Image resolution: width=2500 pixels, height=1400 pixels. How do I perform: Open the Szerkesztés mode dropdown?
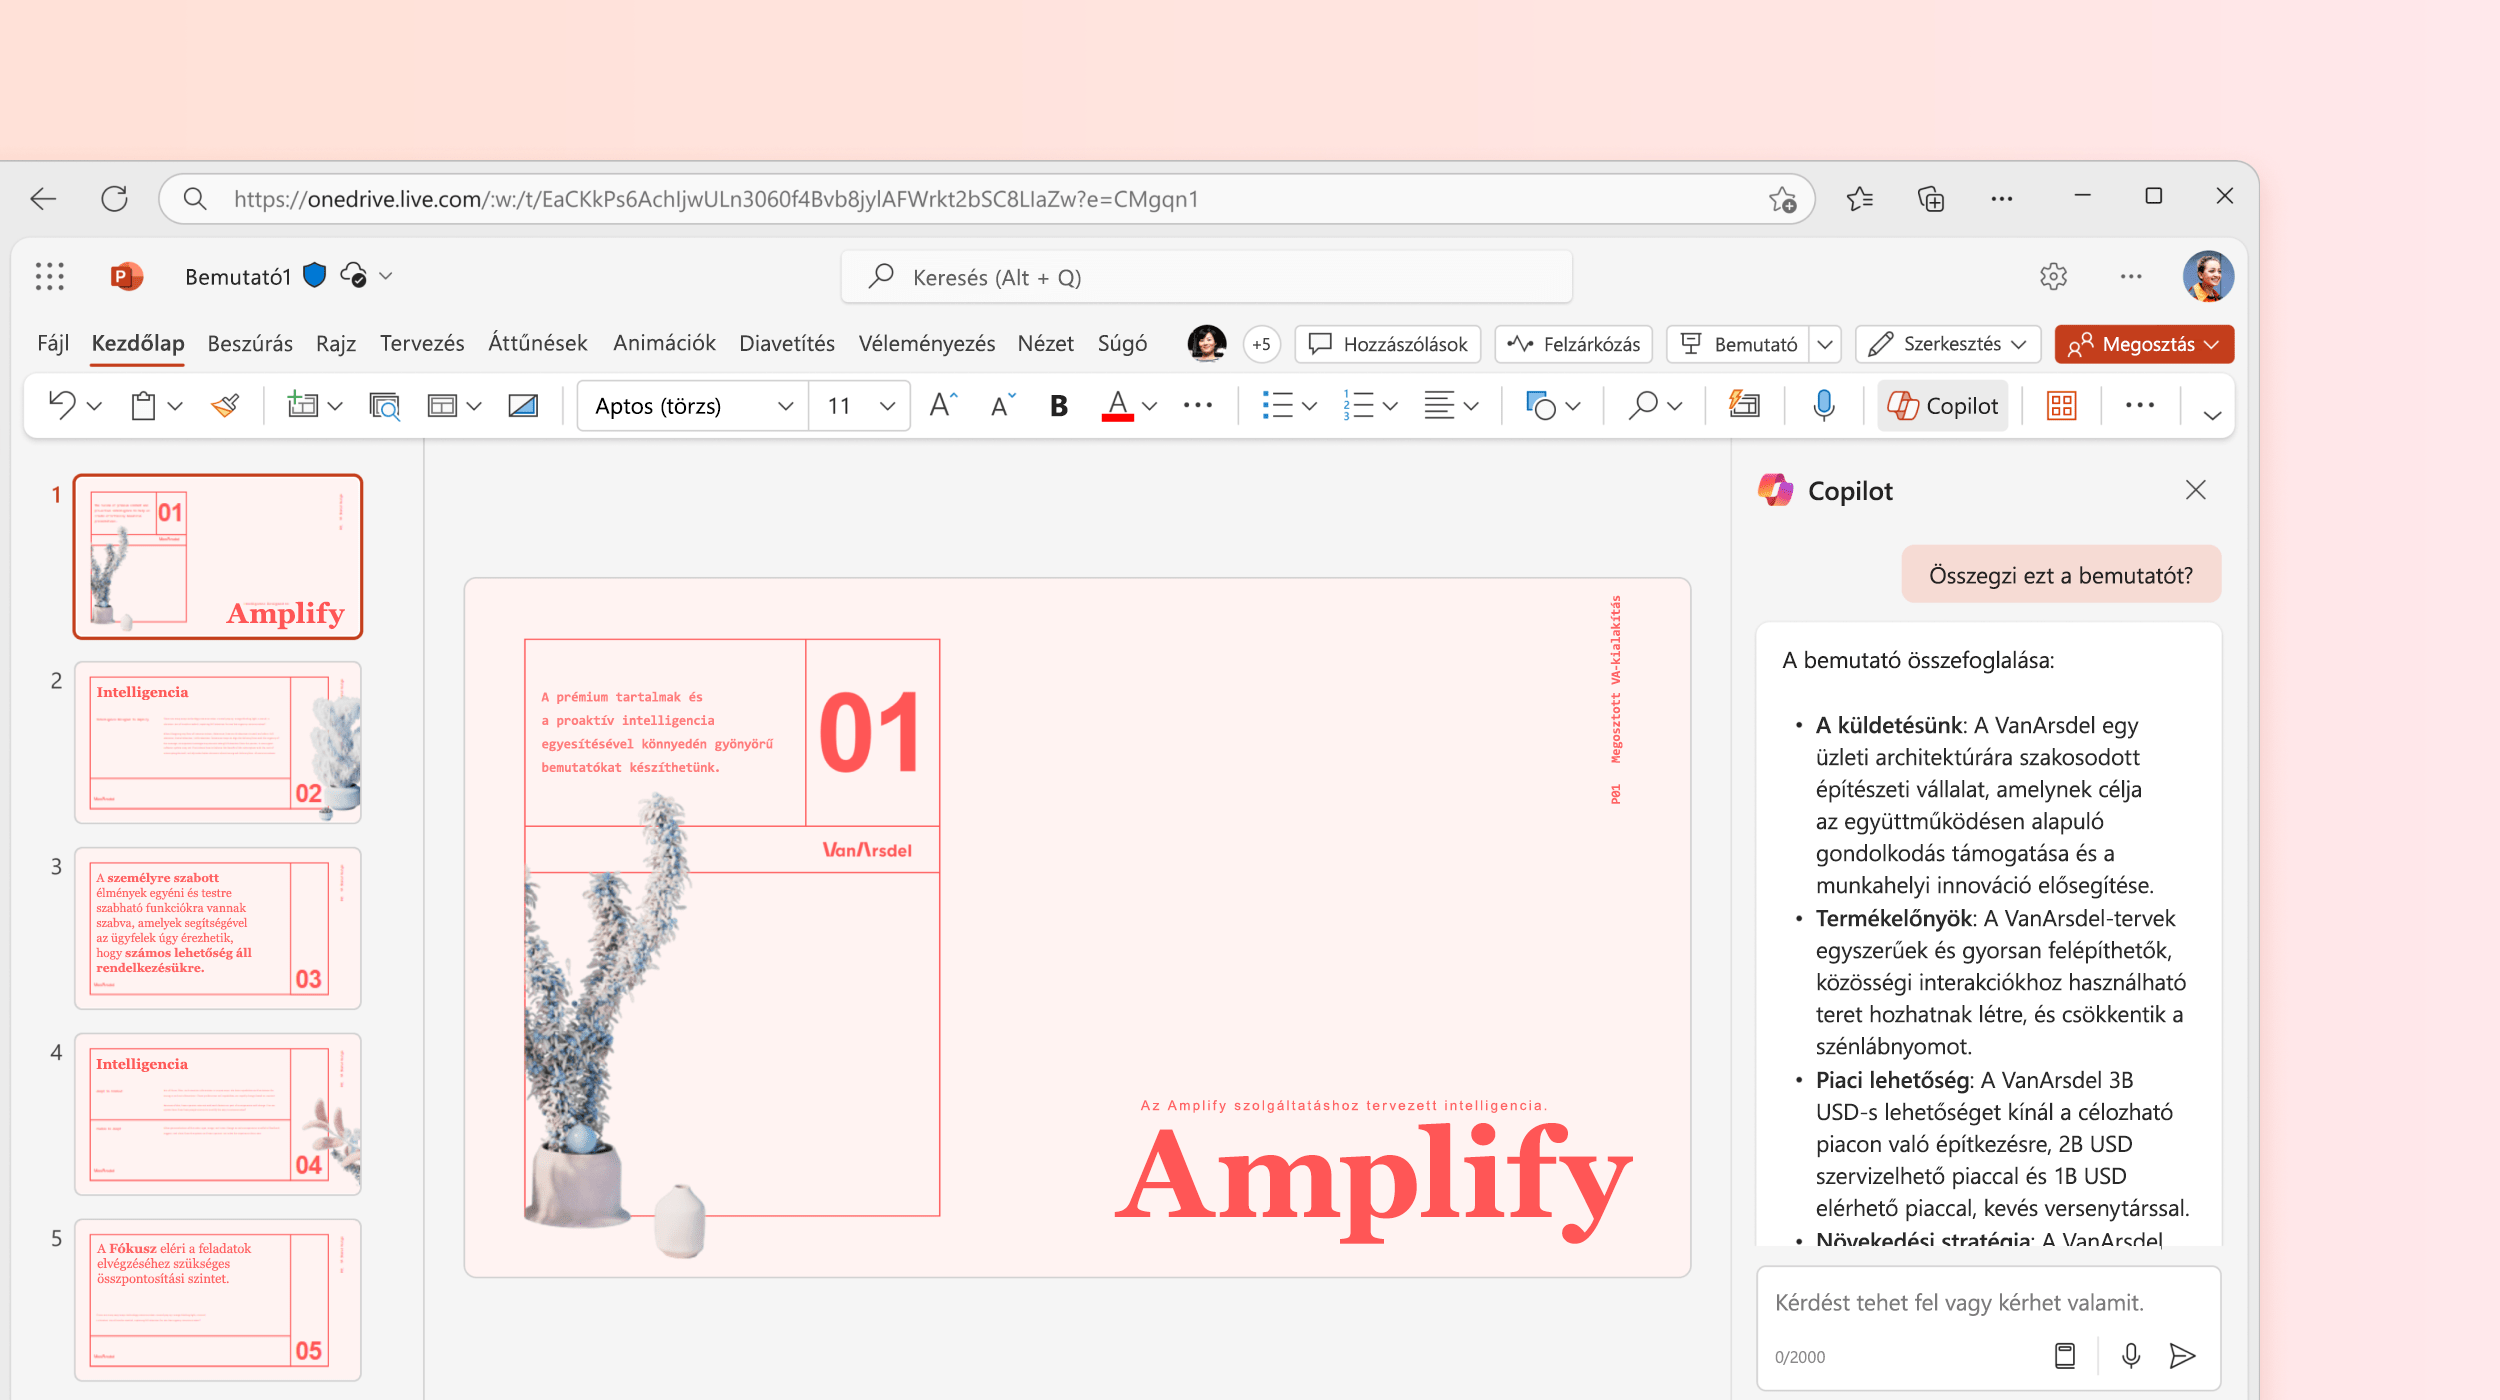[x=1947, y=344]
